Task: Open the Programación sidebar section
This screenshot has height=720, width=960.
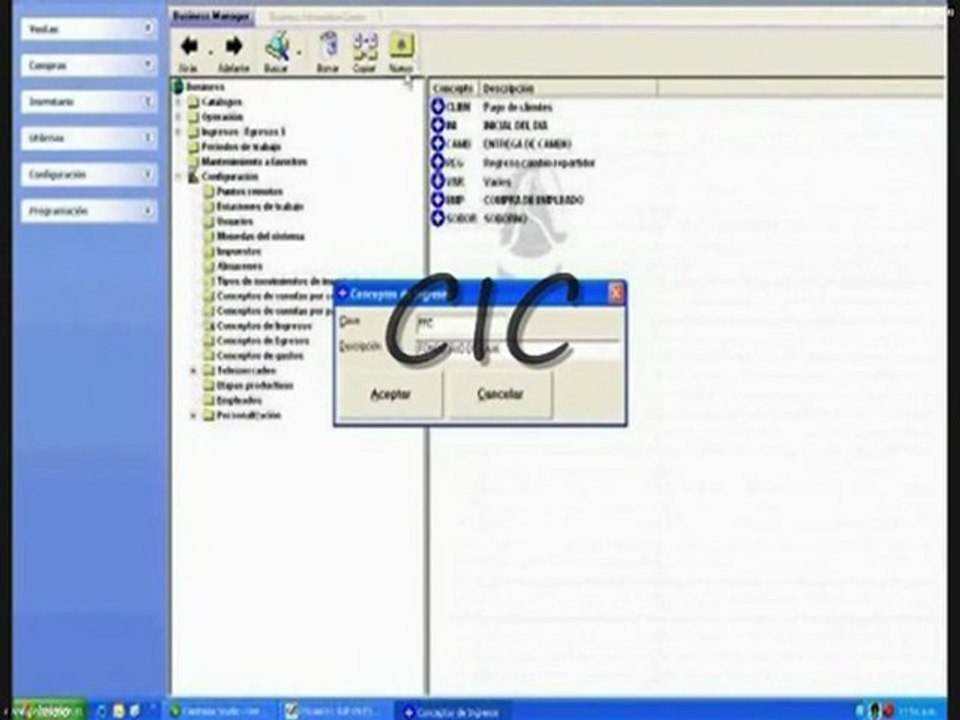Action: (x=89, y=211)
